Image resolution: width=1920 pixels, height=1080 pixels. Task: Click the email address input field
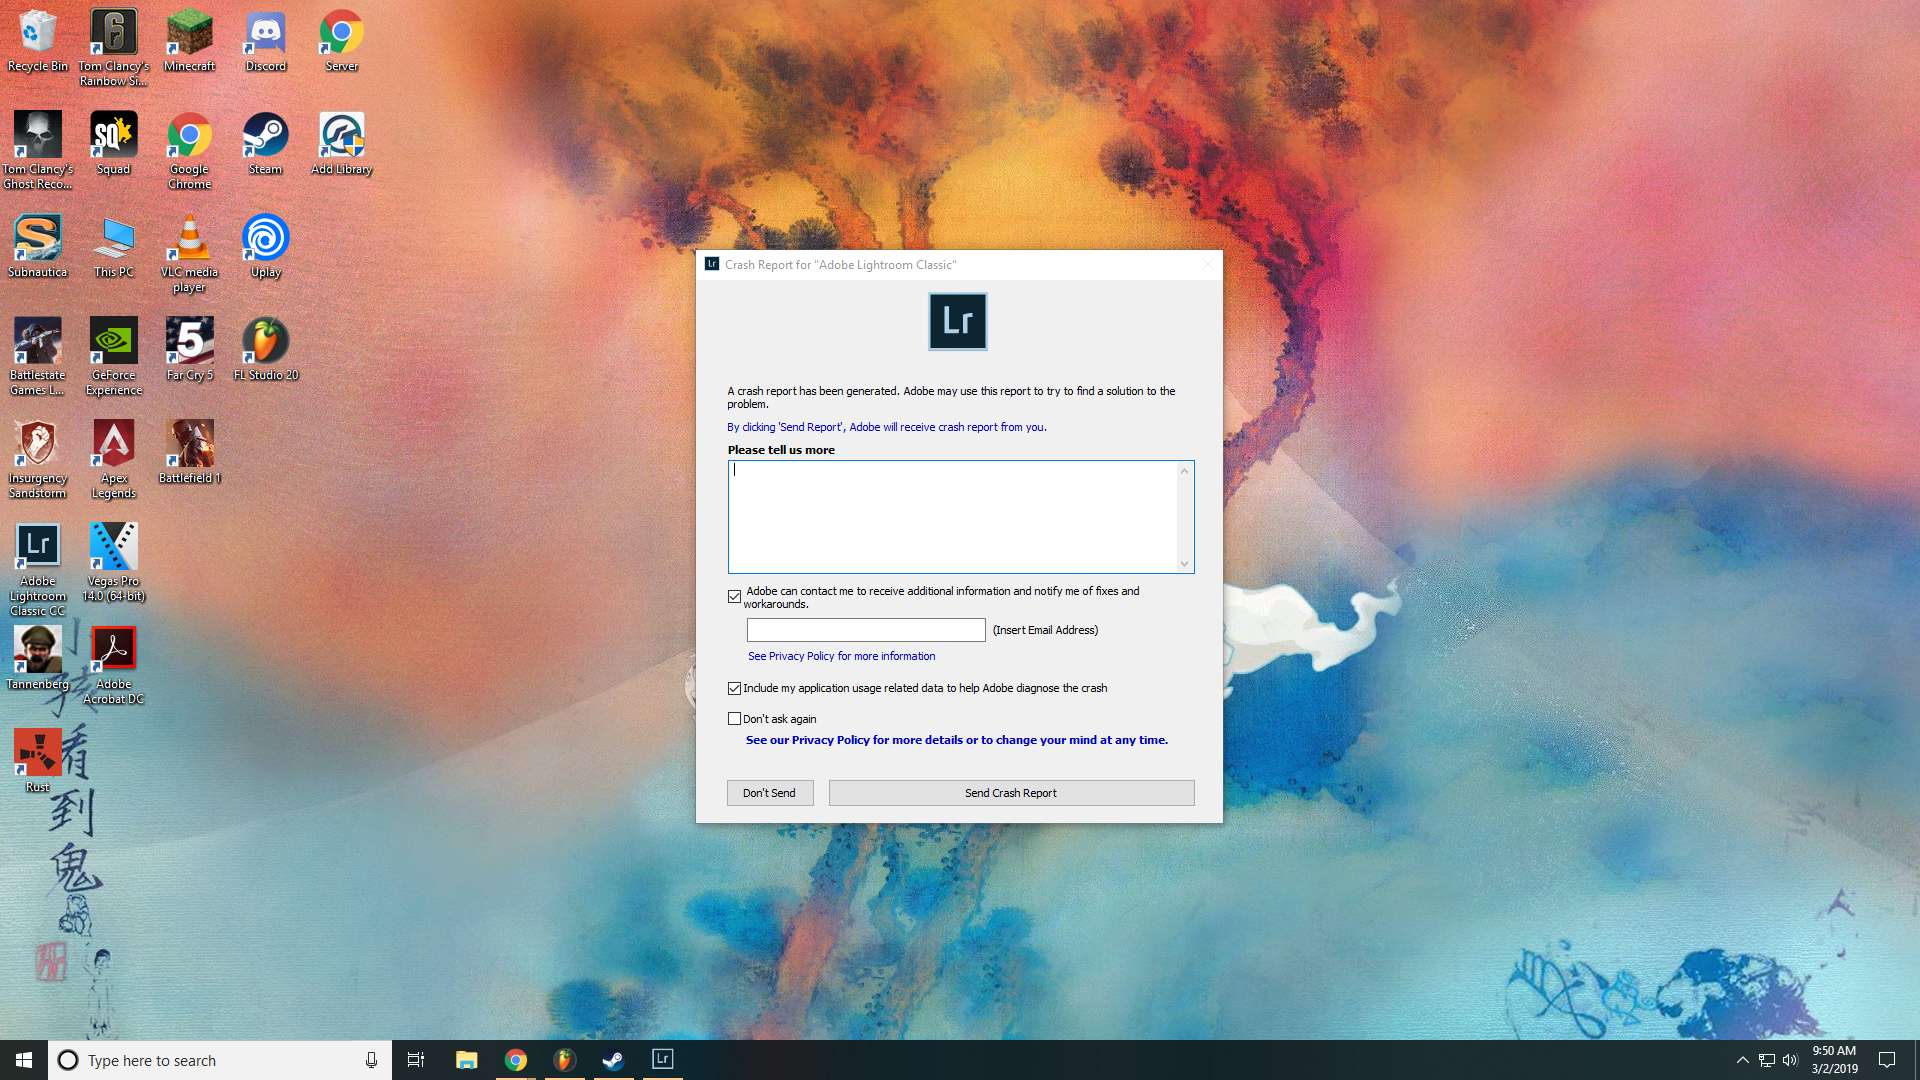[x=866, y=630]
